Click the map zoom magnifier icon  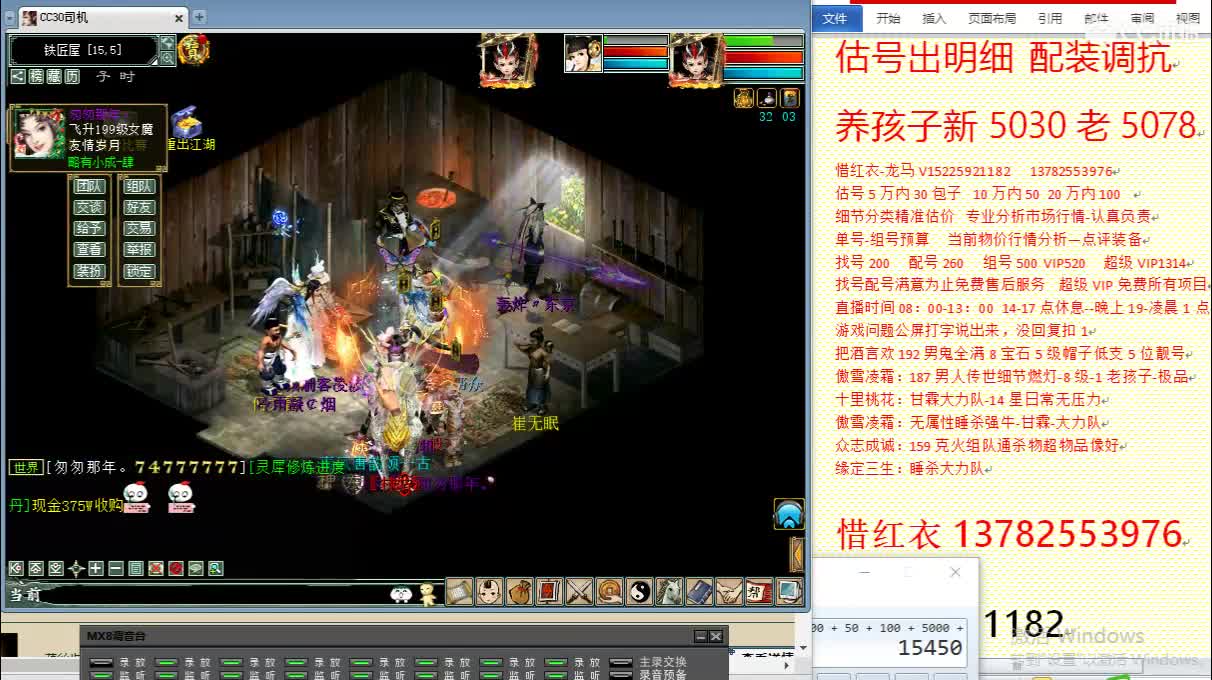167,58
